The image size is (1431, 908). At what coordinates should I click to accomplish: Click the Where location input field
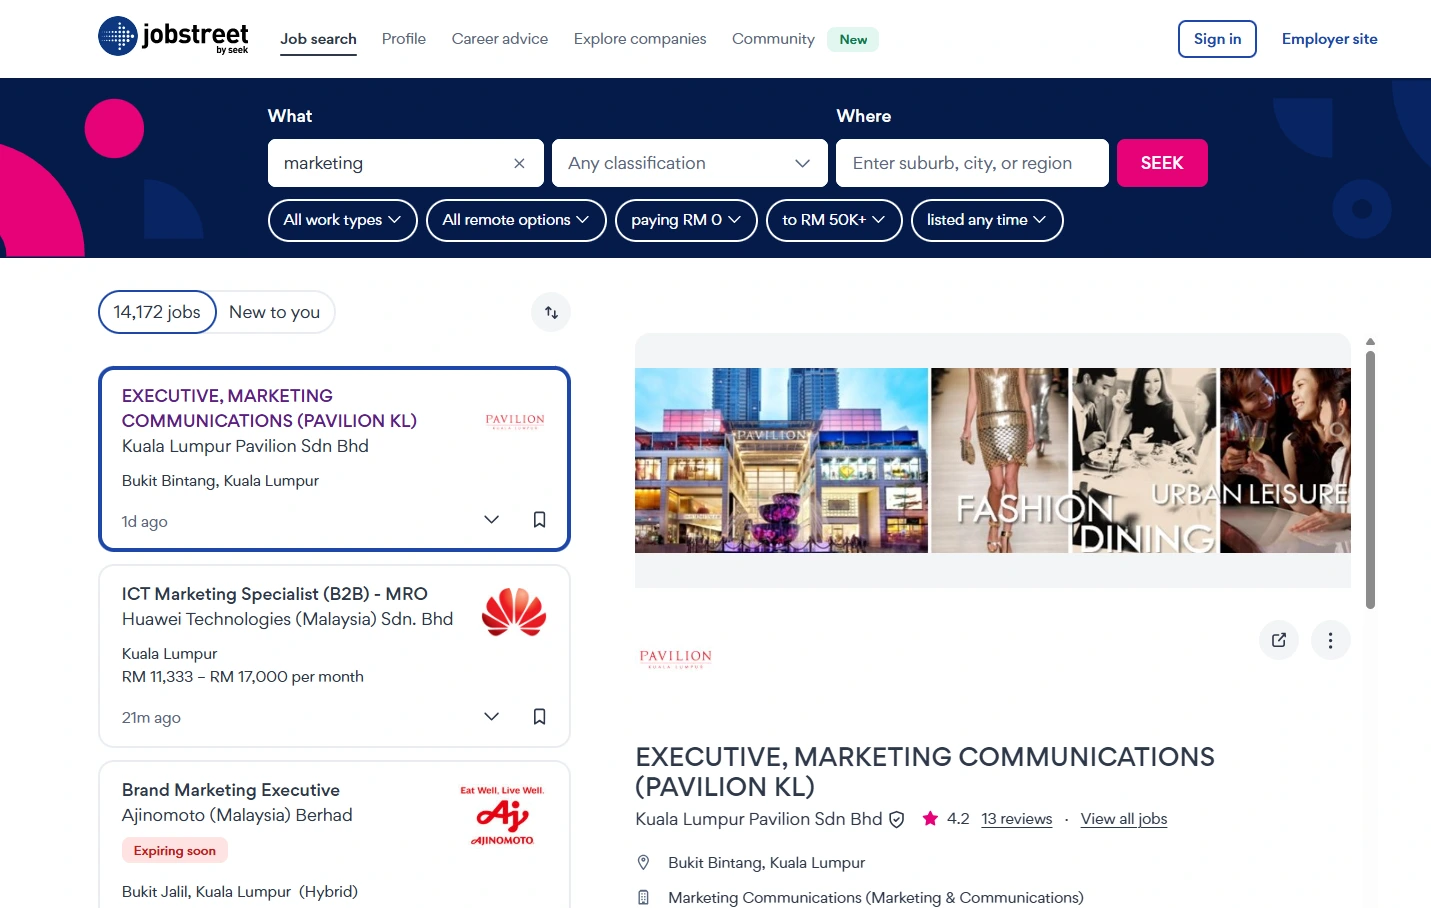[972, 163]
